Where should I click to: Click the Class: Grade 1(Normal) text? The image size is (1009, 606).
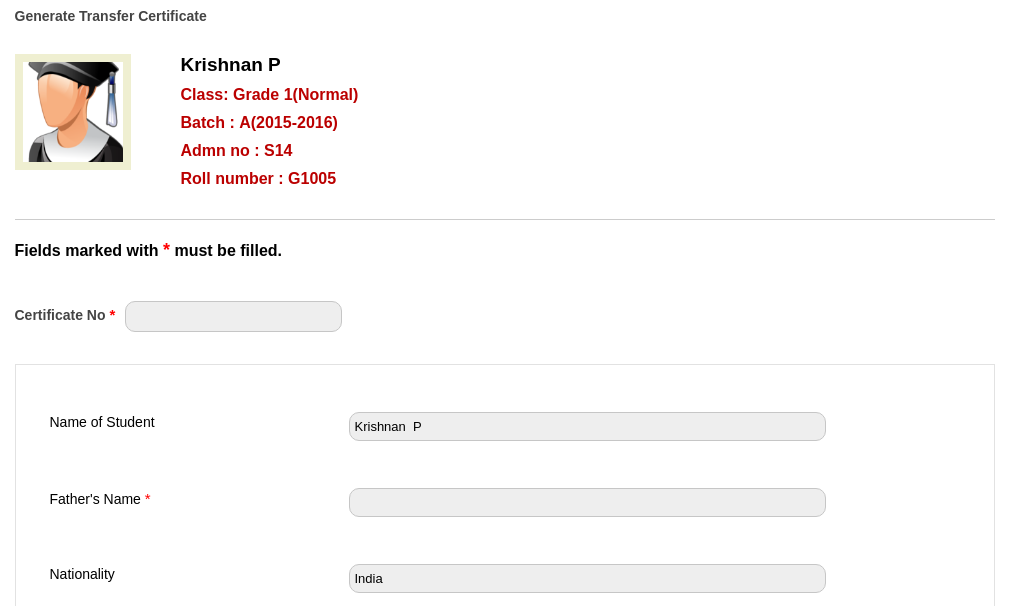(x=269, y=95)
